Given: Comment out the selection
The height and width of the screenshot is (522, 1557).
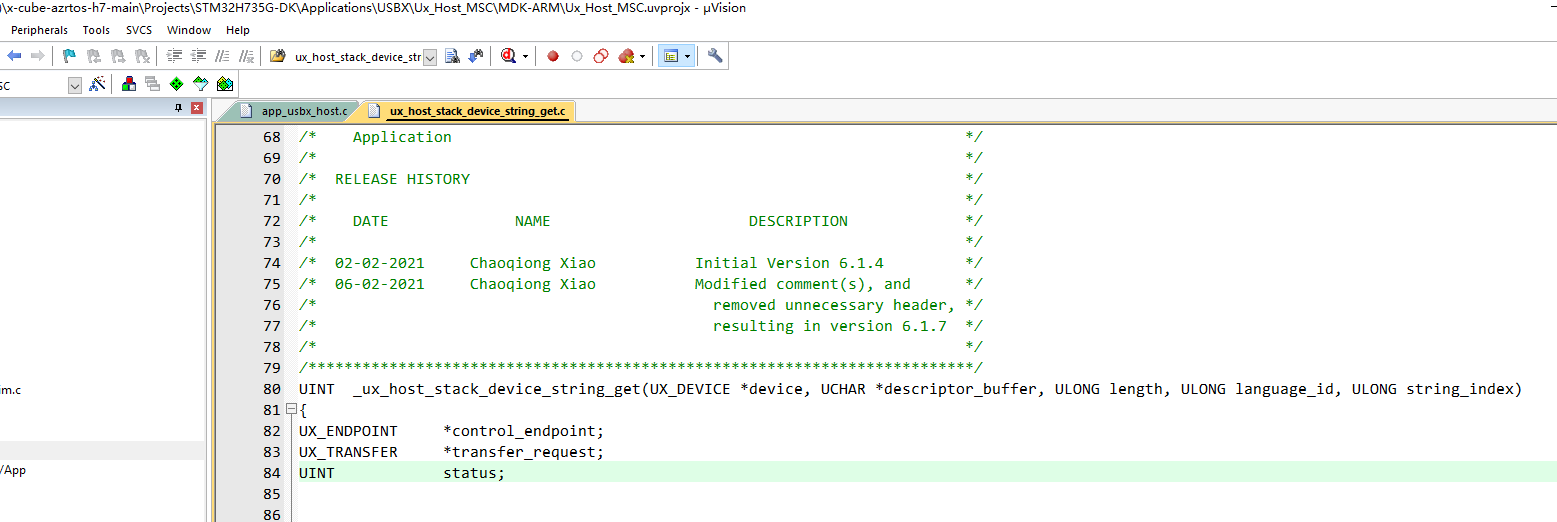Looking at the screenshot, I should 222,56.
